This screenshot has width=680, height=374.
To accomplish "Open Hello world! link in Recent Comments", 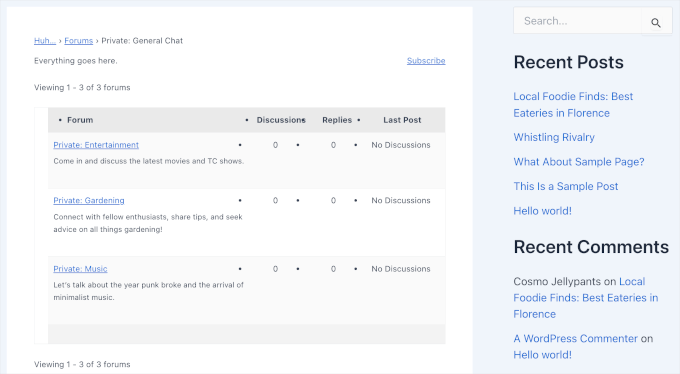I will point(543,355).
